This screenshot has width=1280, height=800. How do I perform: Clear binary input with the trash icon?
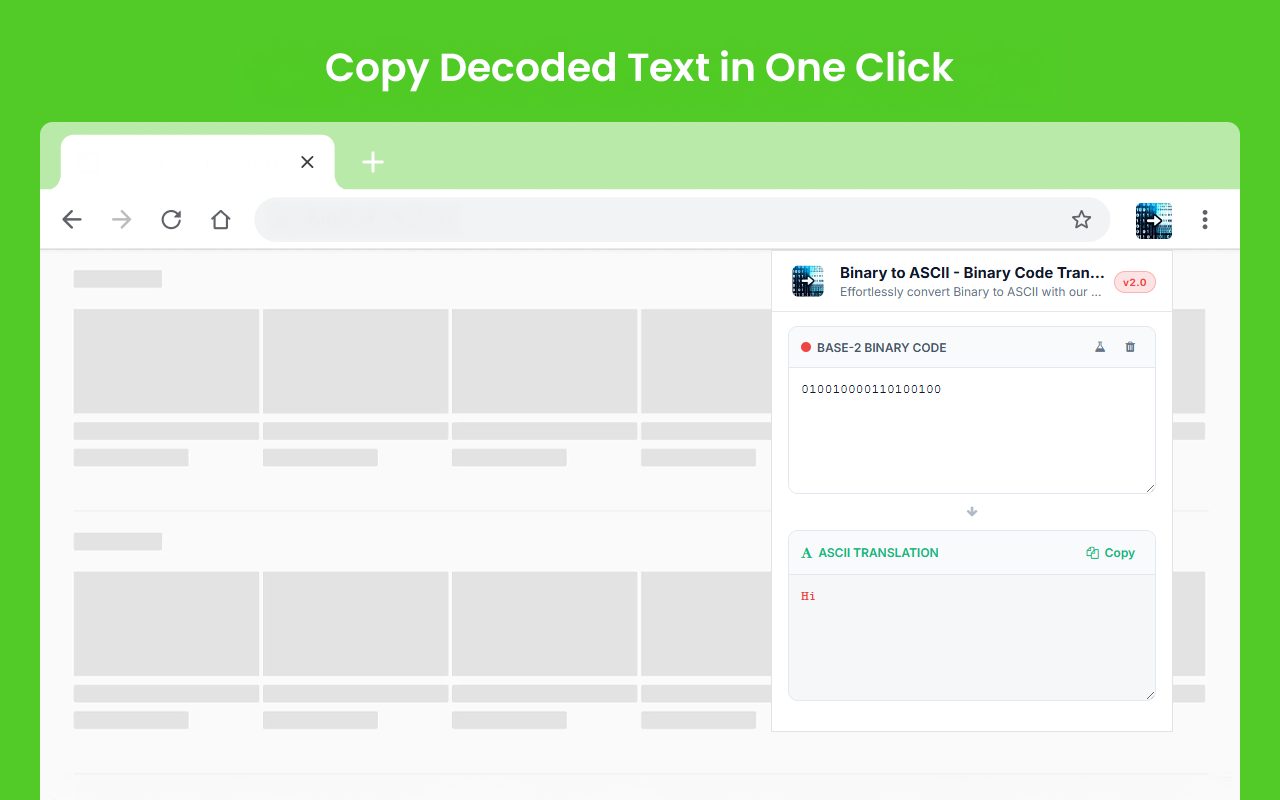coord(1130,347)
